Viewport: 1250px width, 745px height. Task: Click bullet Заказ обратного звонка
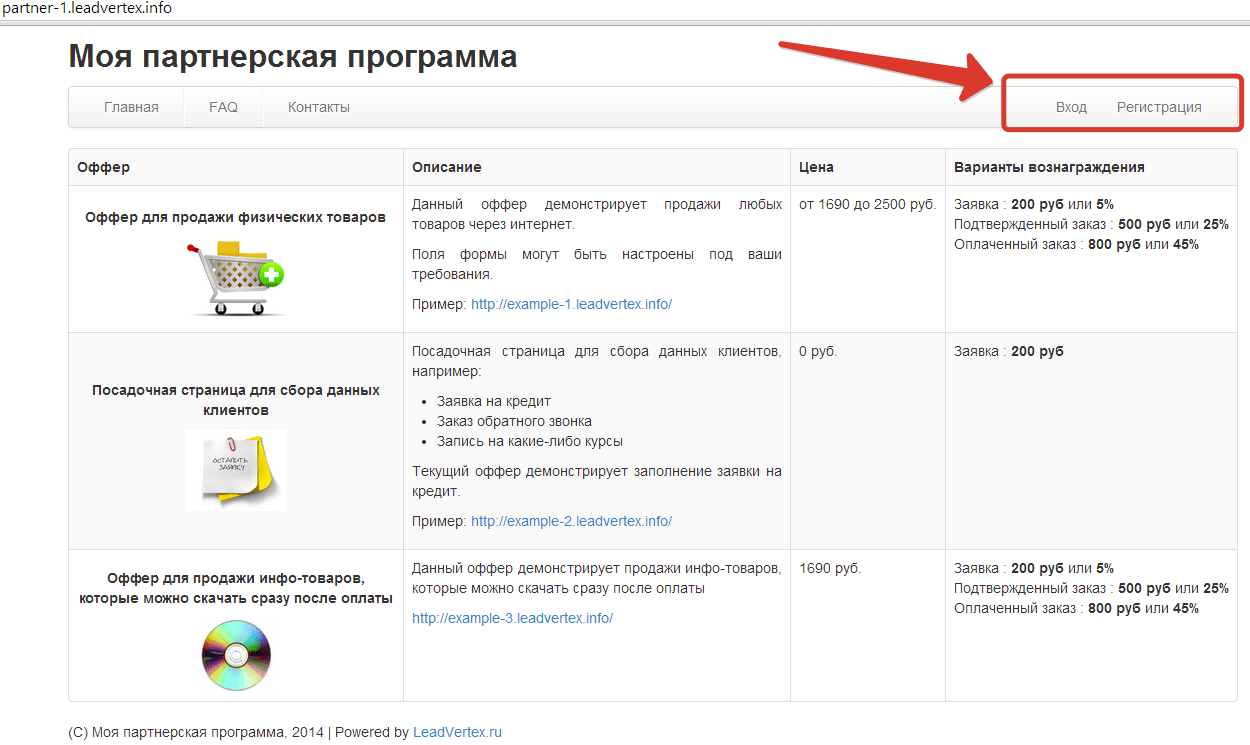tap(514, 421)
